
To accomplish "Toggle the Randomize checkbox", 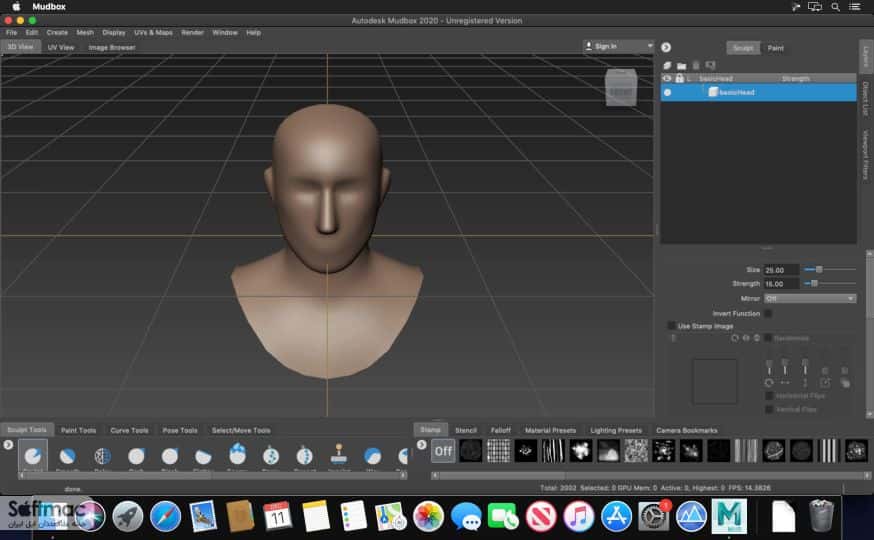I will click(x=768, y=338).
